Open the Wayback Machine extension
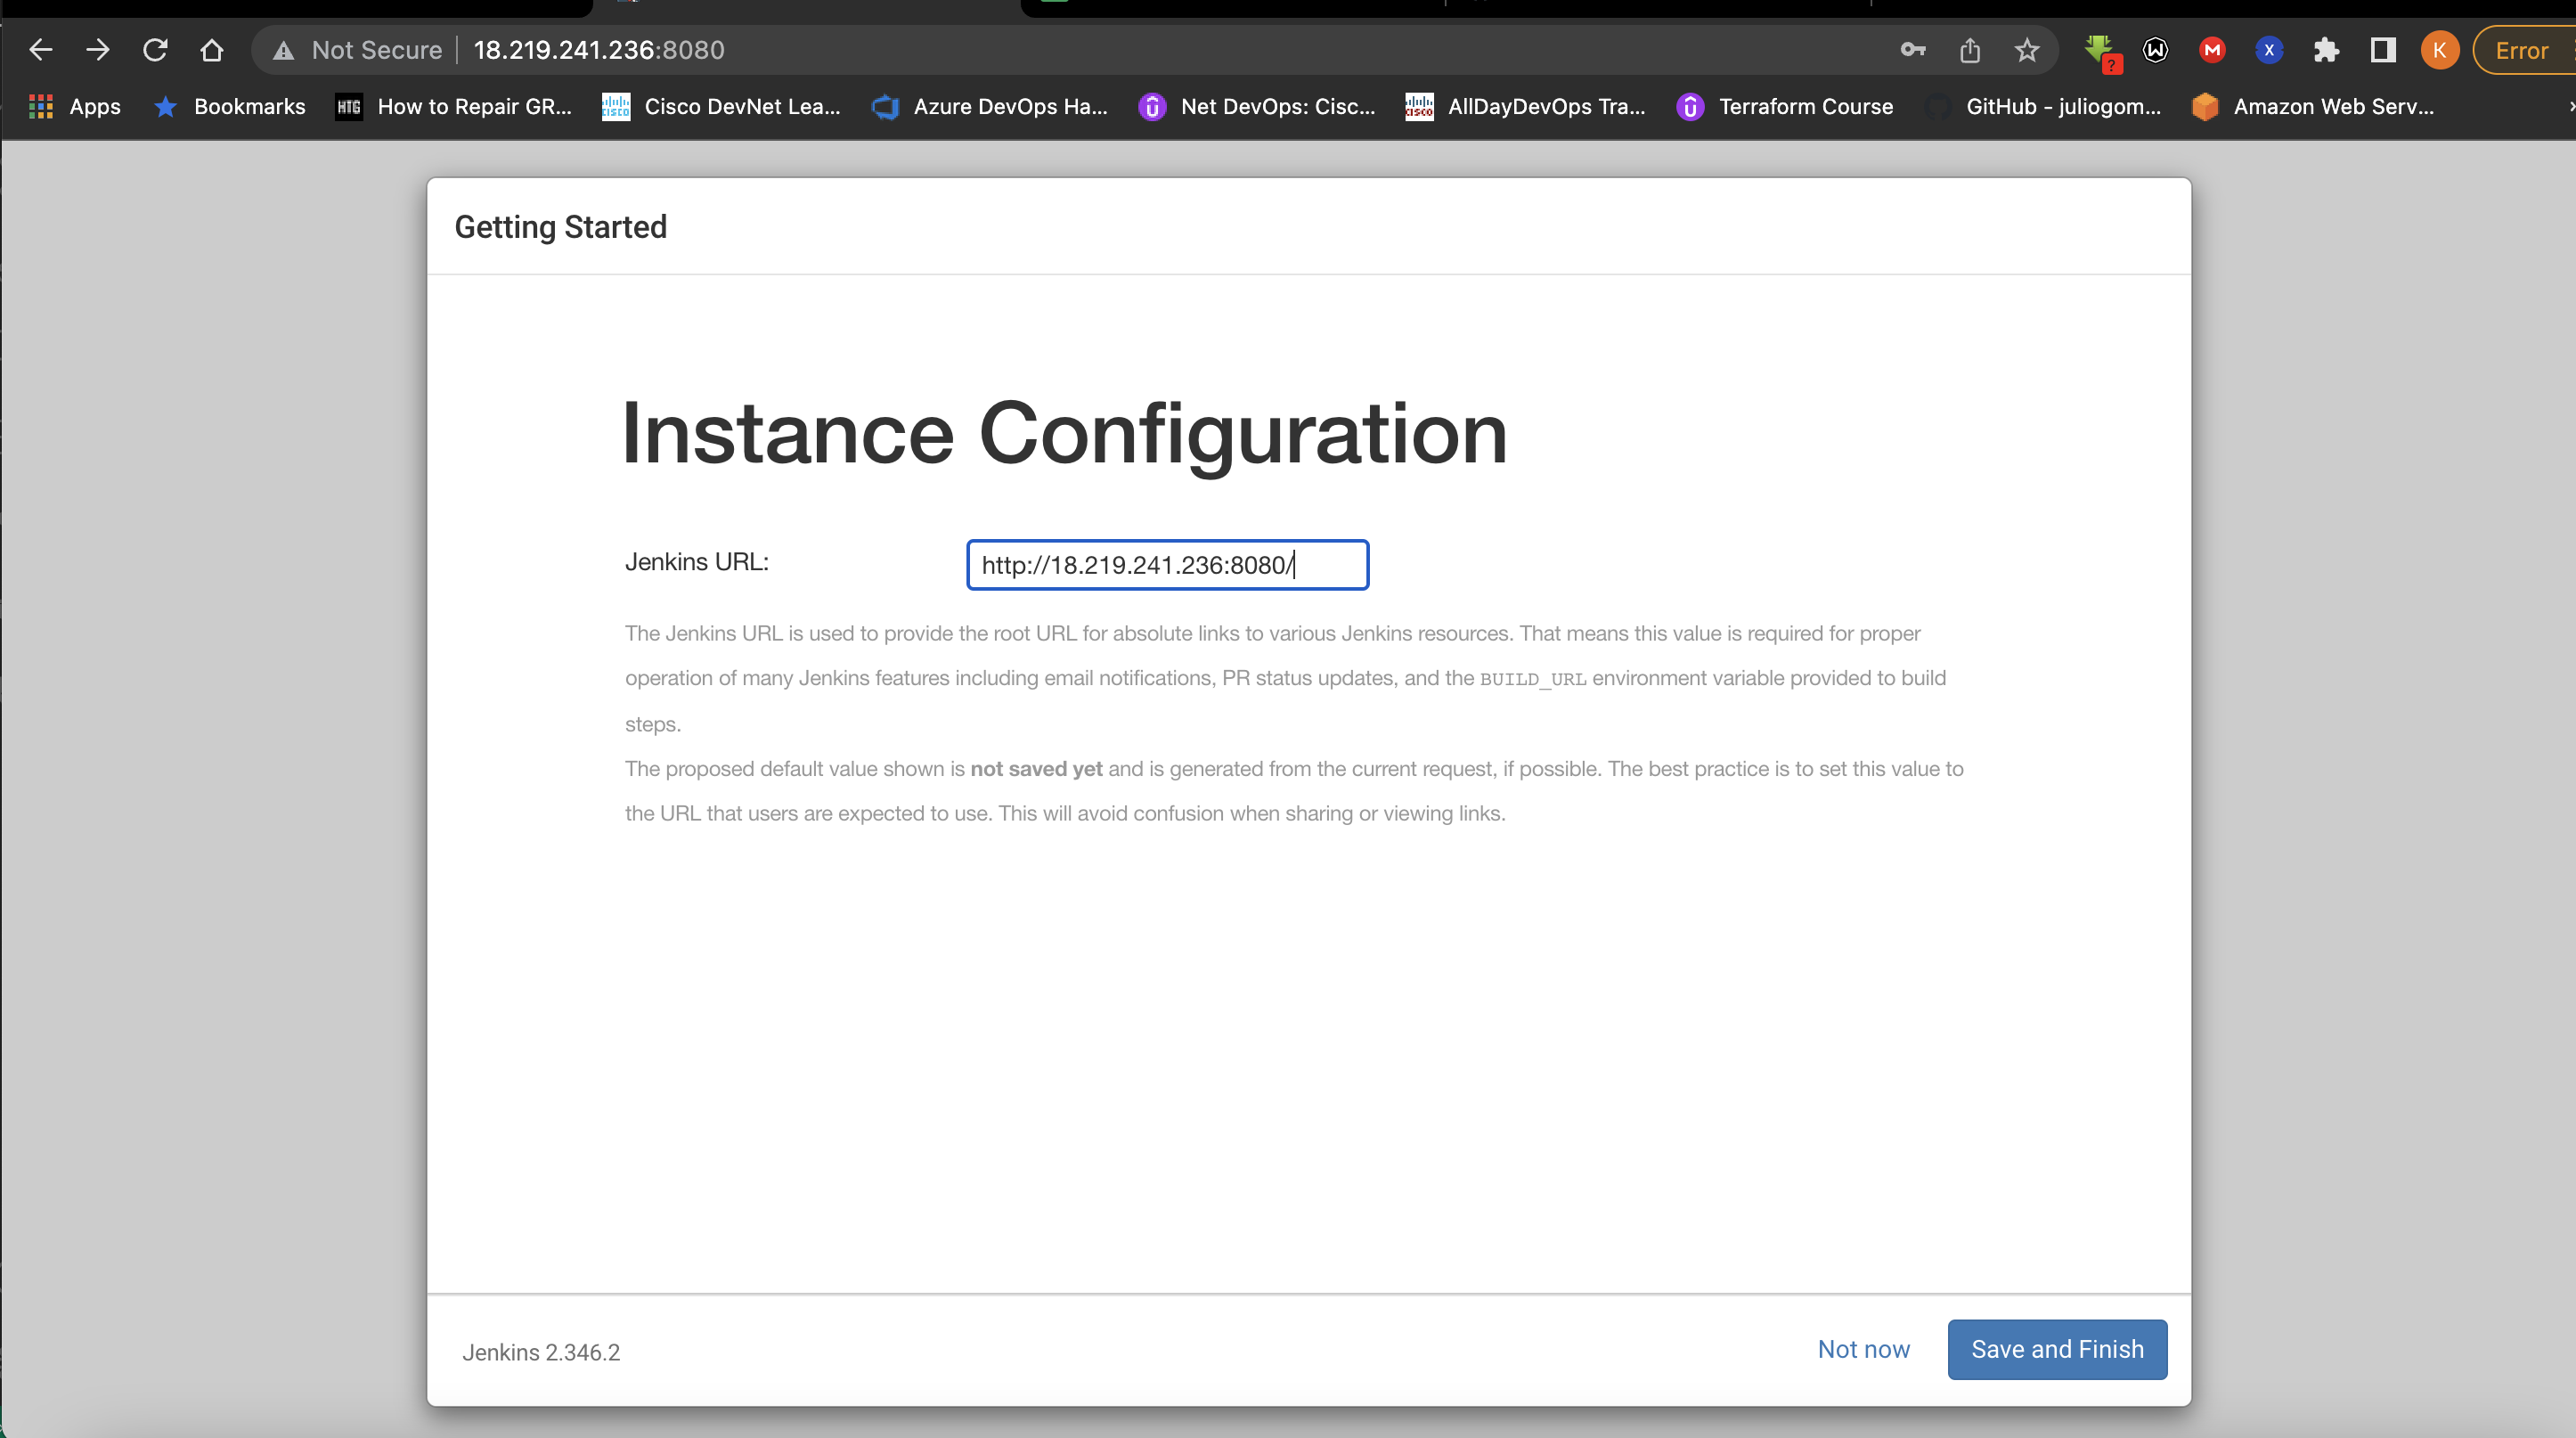2576x1438 pixels. 2155,49
